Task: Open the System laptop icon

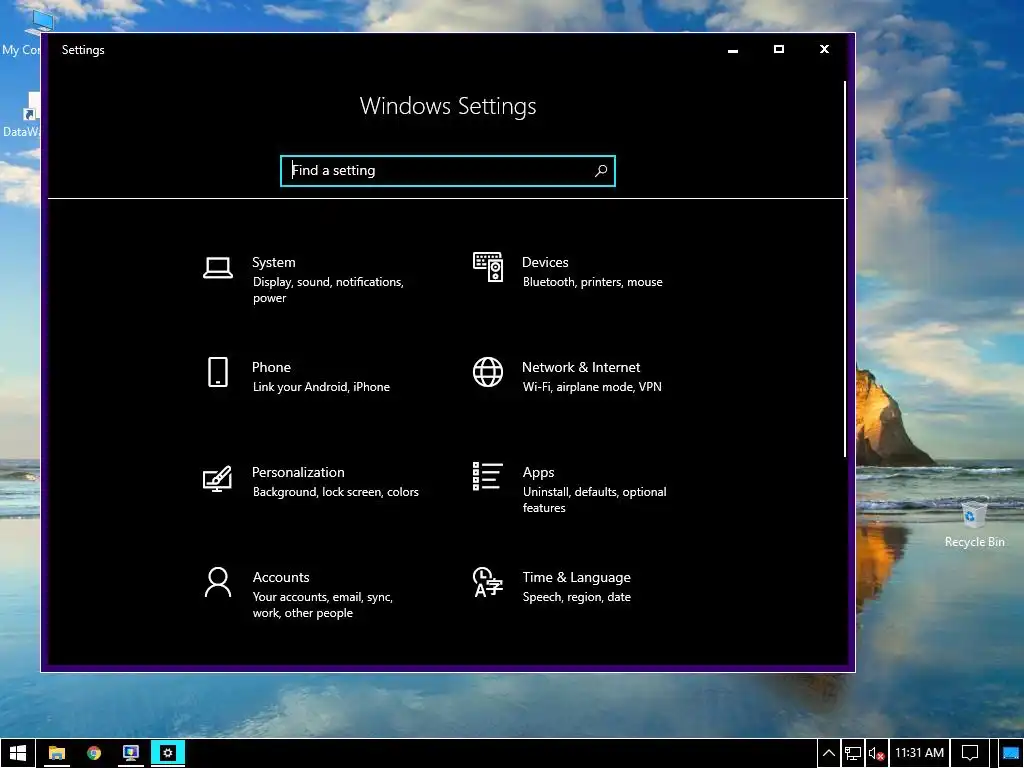Action: (217, 268)
